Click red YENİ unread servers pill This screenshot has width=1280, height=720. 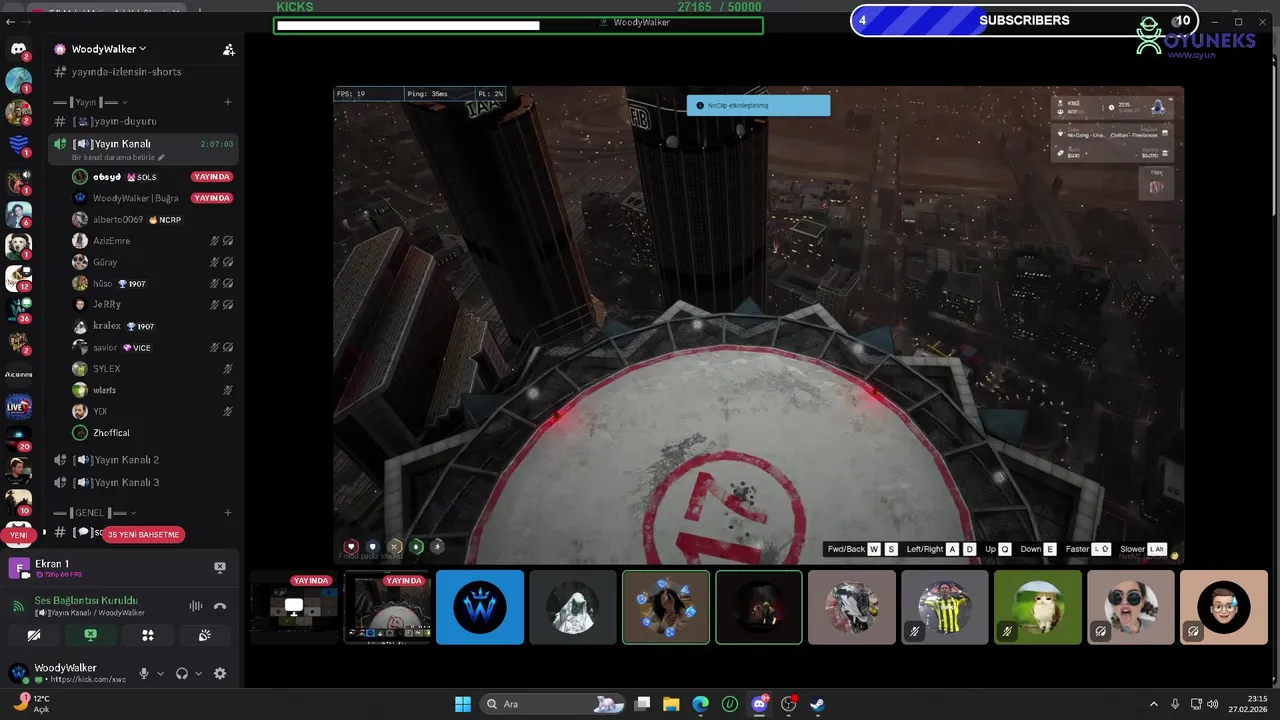[x=18, y=535]
